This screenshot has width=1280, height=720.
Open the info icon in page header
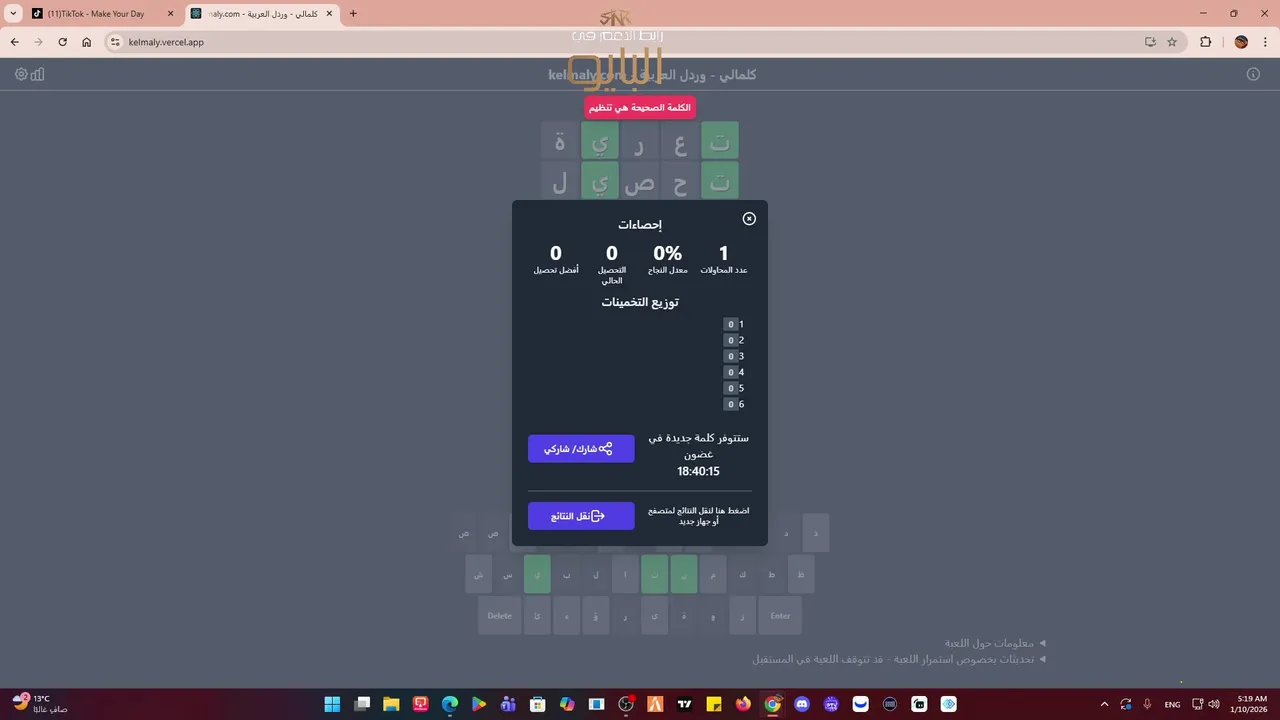pyautogui.click(x=1253, y=74)
